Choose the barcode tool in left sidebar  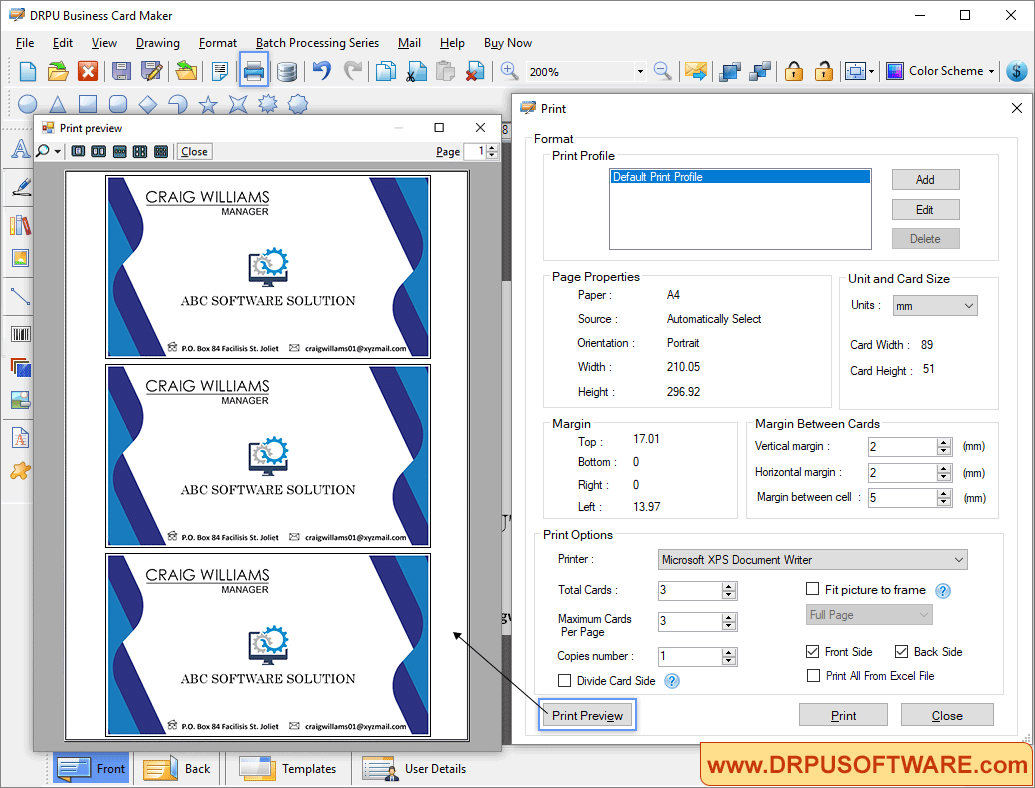pyautogui.click(x=20, y=334)
